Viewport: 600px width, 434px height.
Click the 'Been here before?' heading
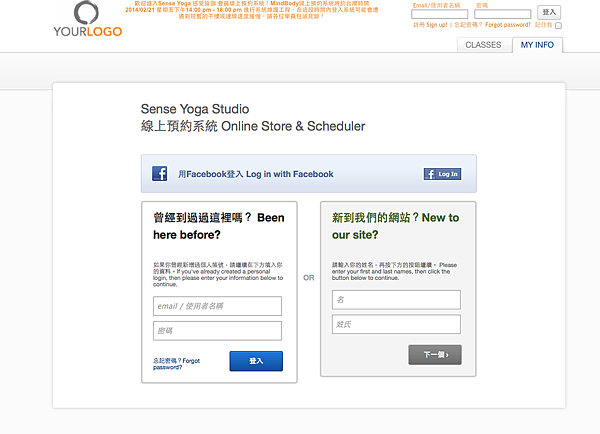coord(218,226)
